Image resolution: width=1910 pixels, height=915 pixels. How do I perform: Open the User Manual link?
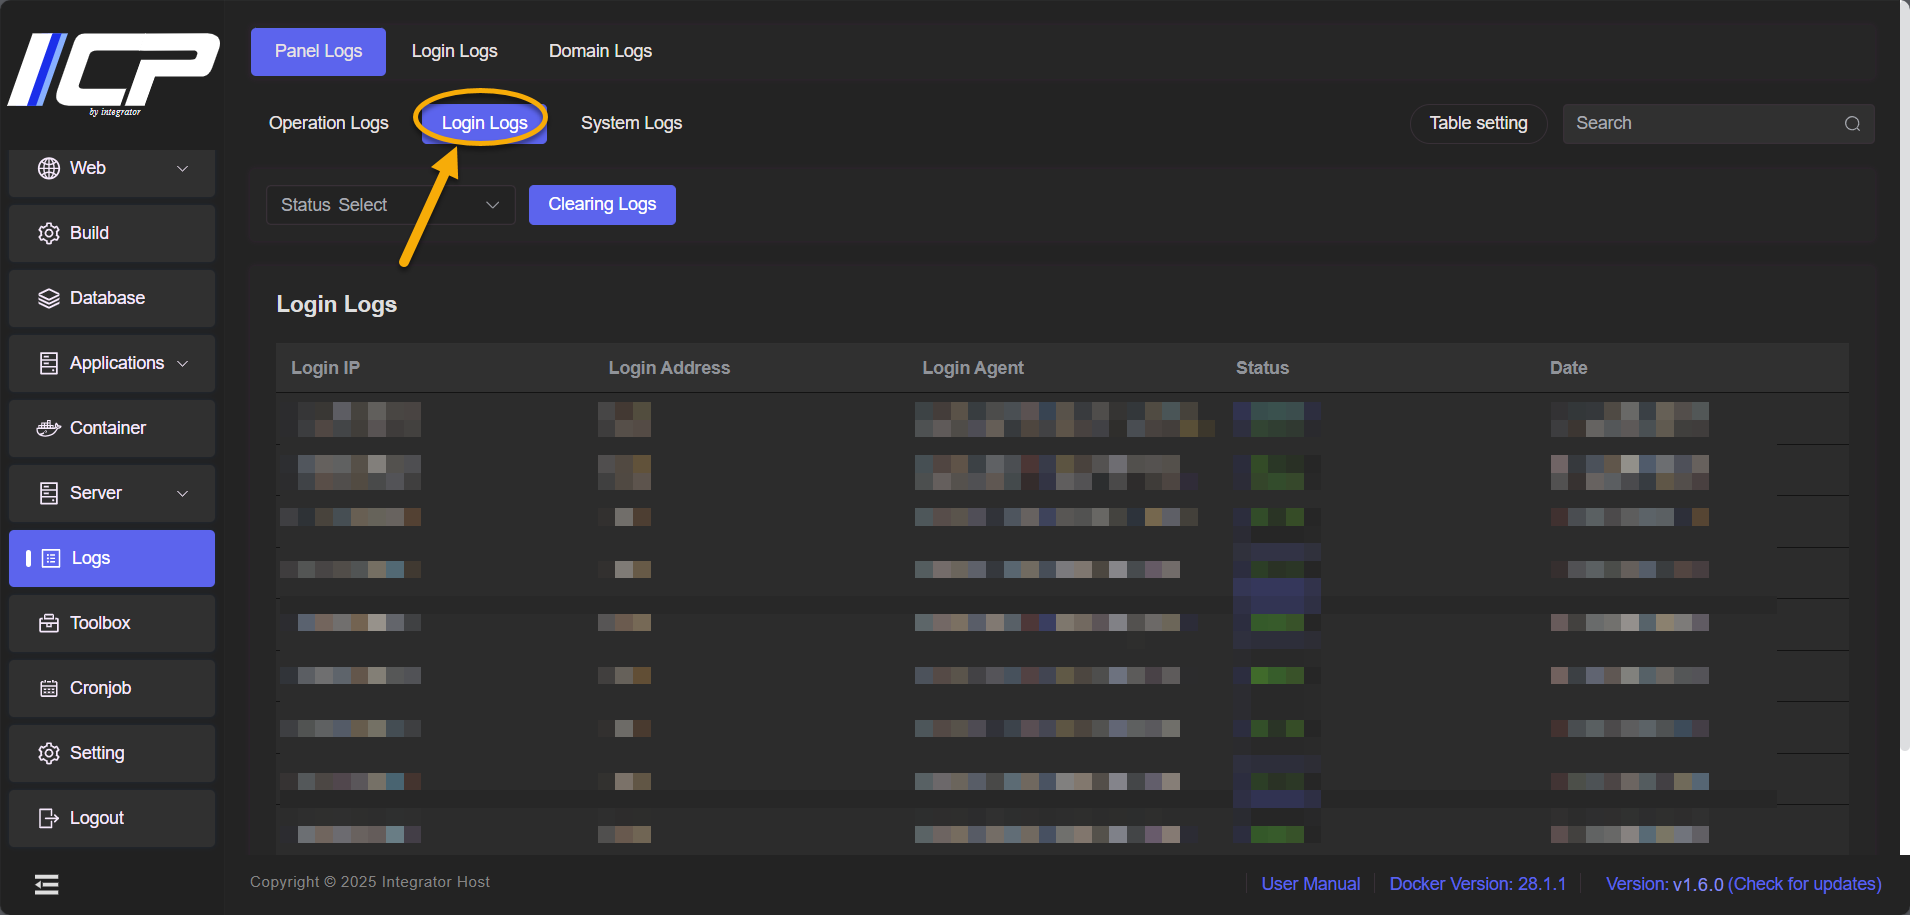pos(1310,884)
